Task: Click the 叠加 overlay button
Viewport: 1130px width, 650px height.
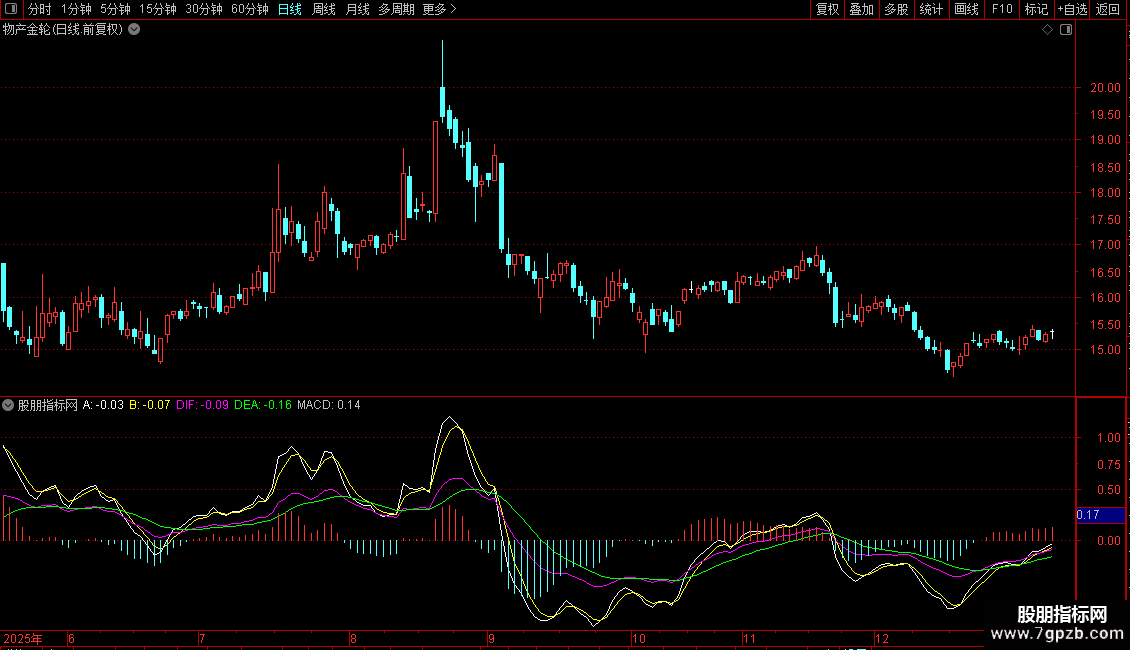Action: click(x=861, y=9)
